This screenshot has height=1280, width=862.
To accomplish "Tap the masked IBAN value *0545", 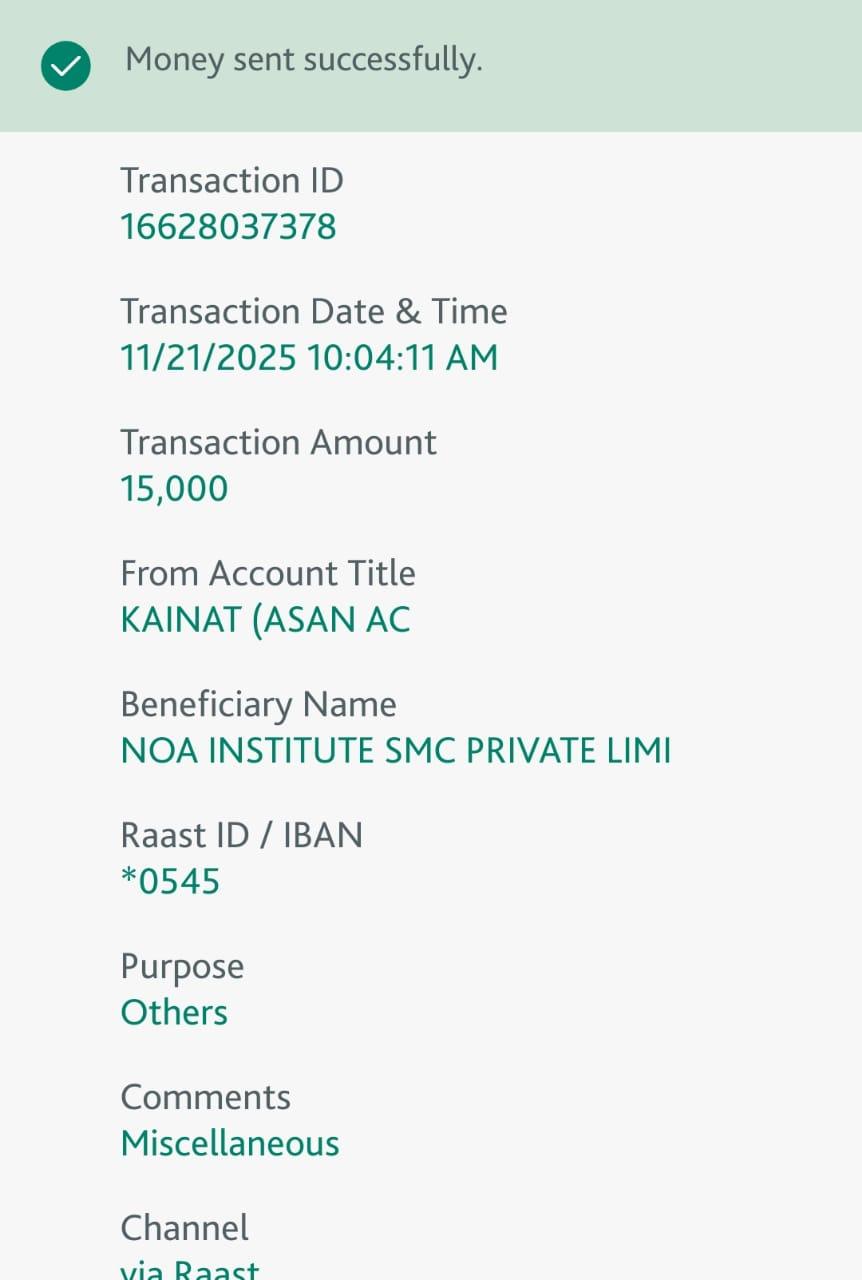I will click(170, 882).
